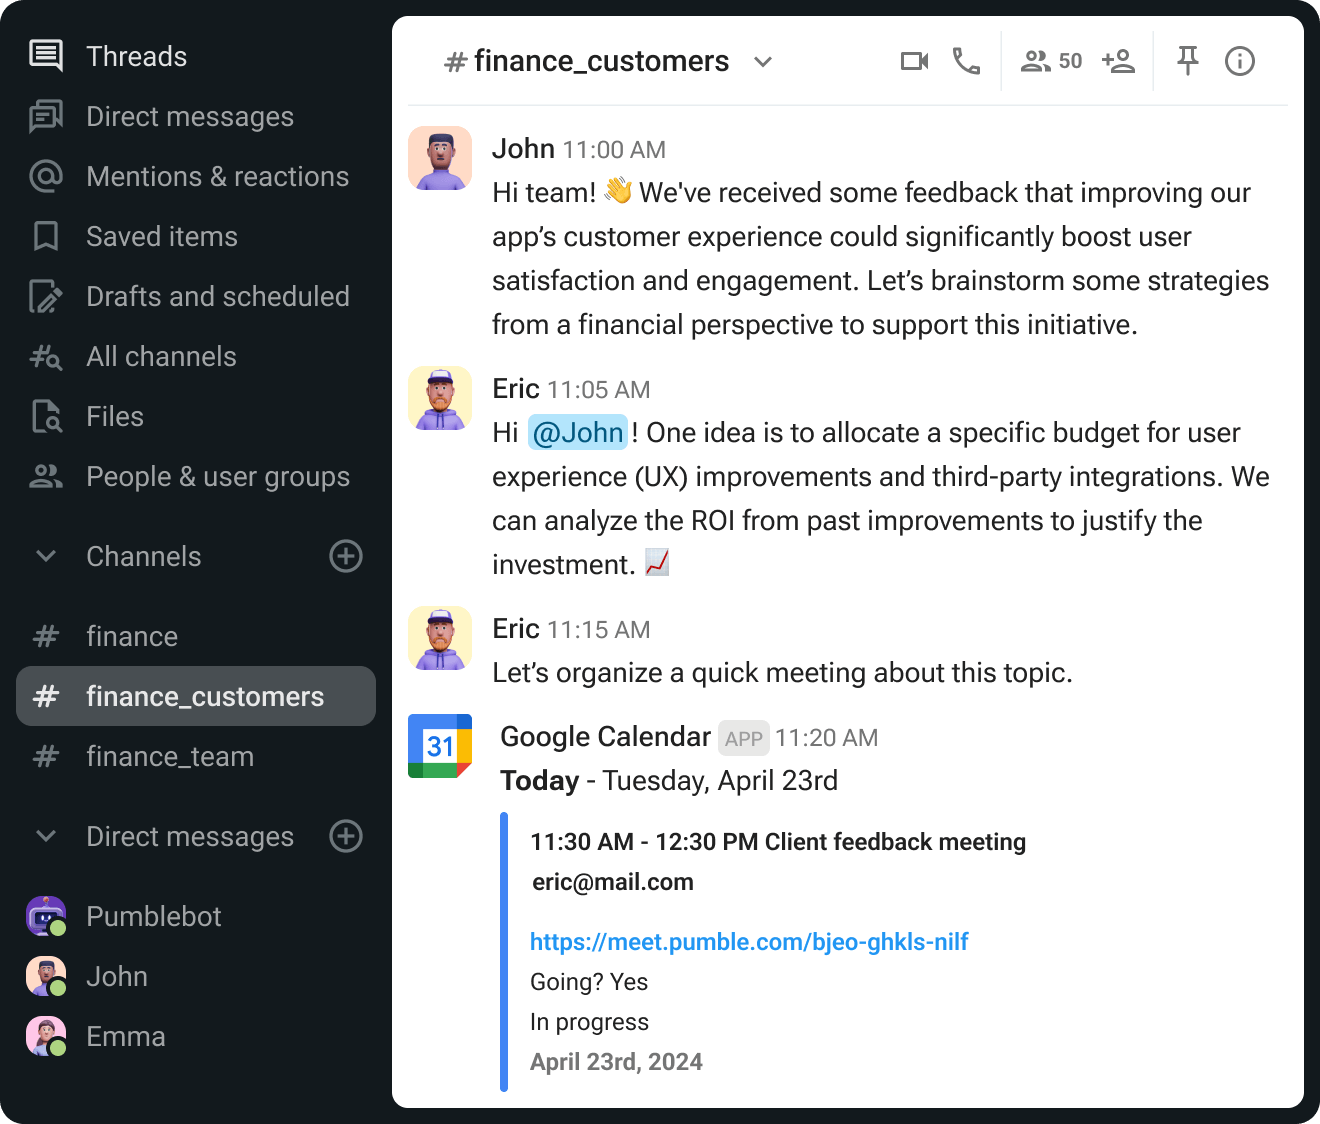Browse All channels
Screen dimensions: 1320x1124
[161, 356]
